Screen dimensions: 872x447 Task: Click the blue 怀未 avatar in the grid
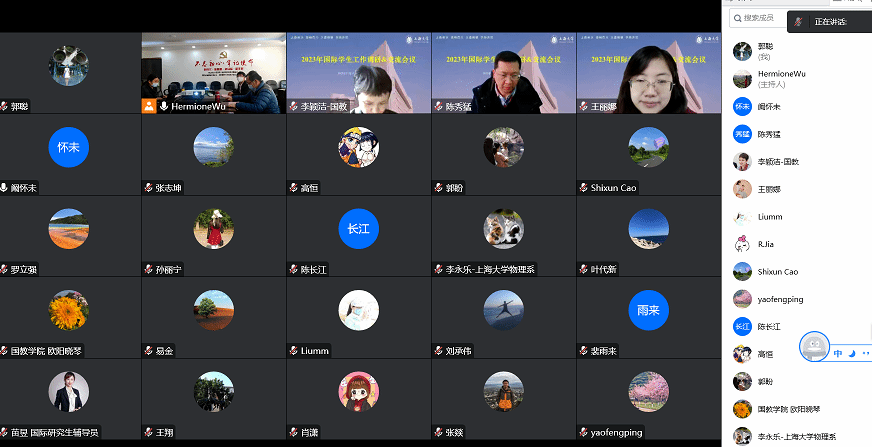click(69, 147)
